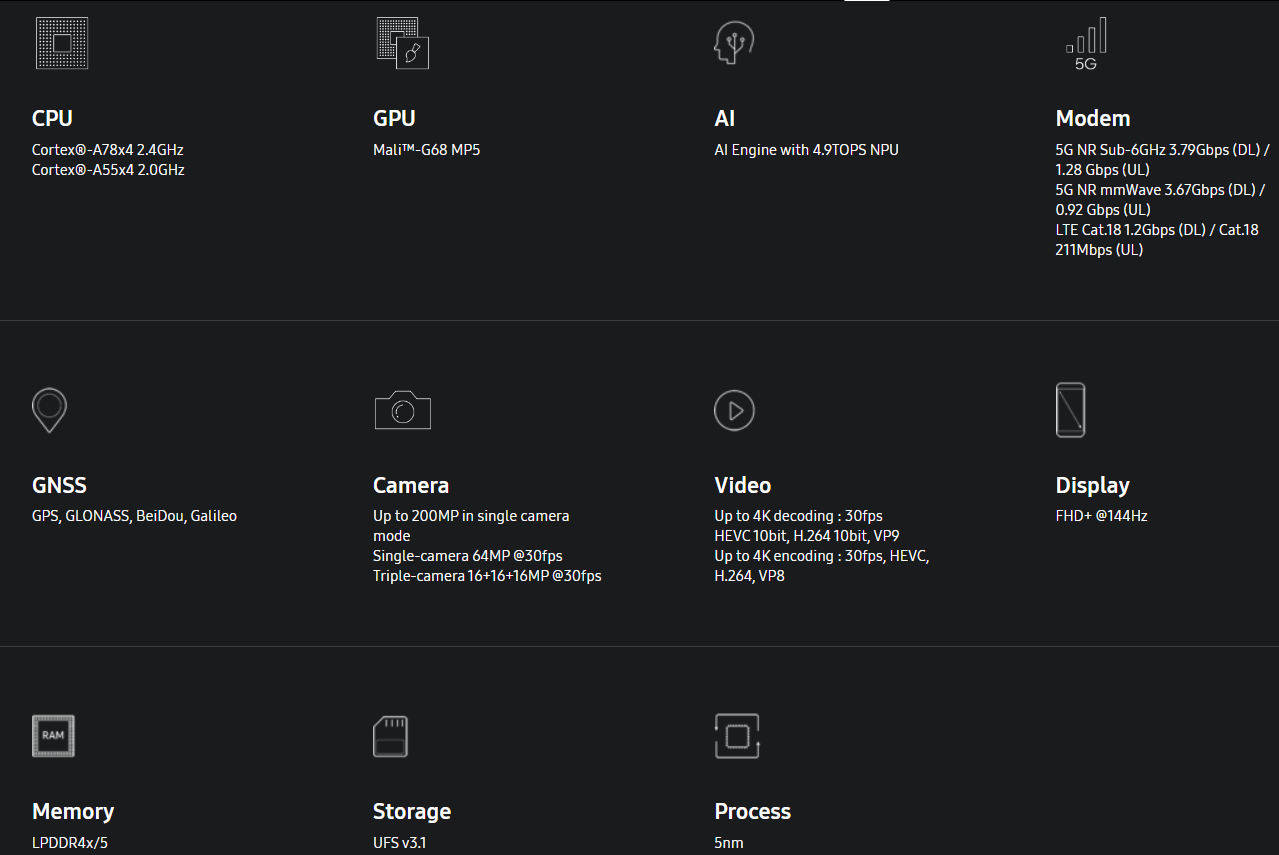Image resolution: width=1279 pixels, height=855 pixels.
Task: Click the AI heading
Action: click(x=725, y=118)
